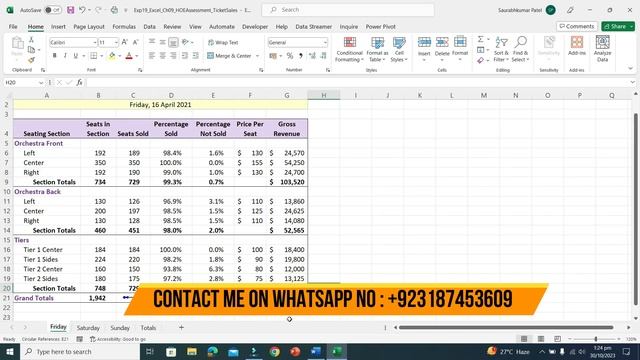640x360 pixels.
Task: Click the zoom slider handle
Action: [x=596, y=339]
